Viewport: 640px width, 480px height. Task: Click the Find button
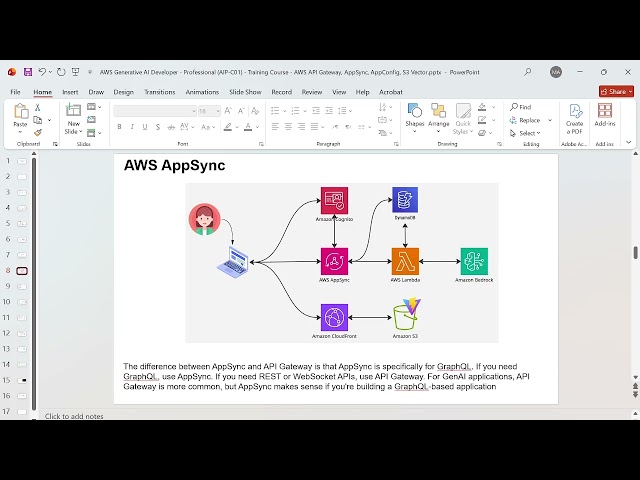point(521,107)
